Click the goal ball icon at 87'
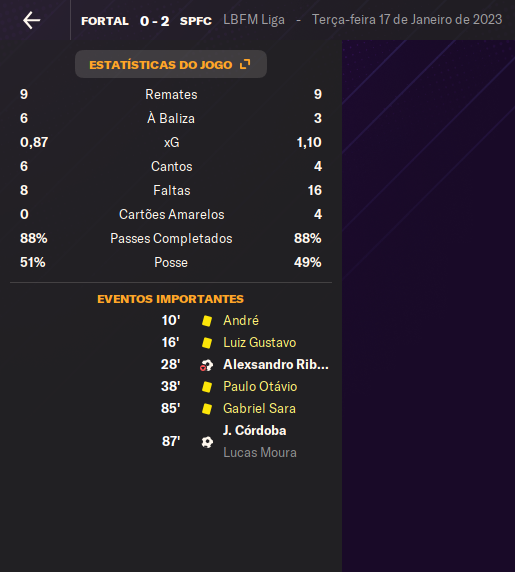This screenshot has height=572, width=515. [207, 442]
